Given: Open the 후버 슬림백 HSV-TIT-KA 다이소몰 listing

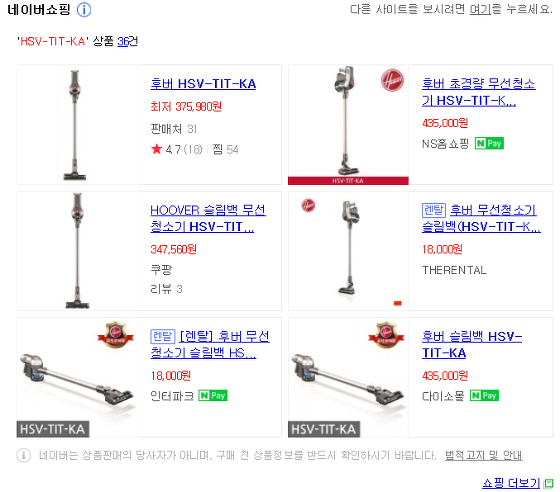Looking at the screenshot, I should 472,345.
